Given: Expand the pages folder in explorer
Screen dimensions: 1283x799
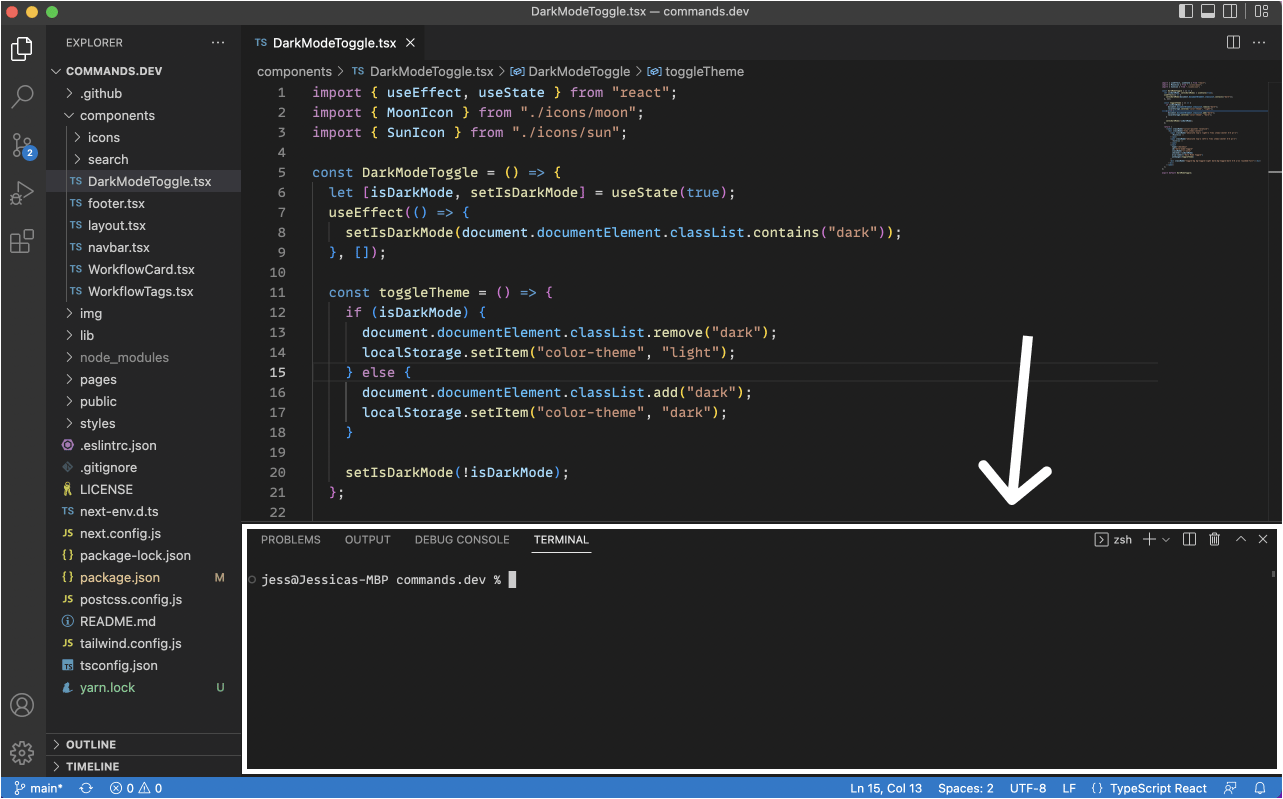Looking at the screenshot, I should (x=98, y=379).
